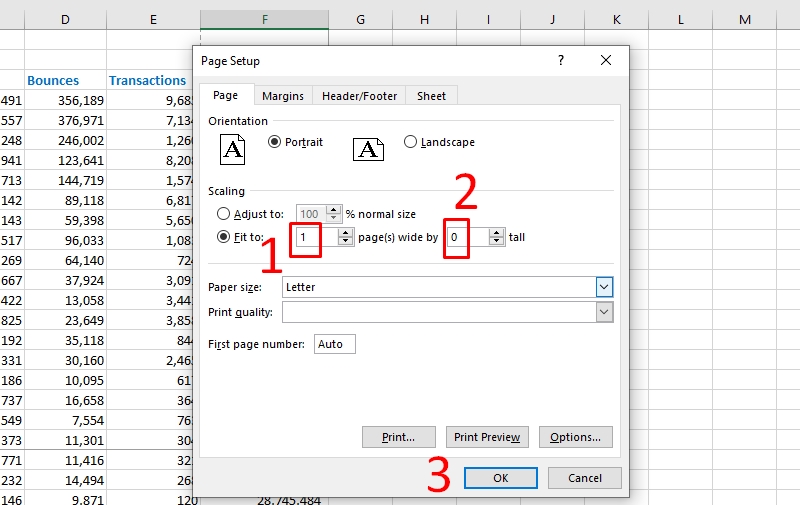Select column K header
The image size is (800, 505).
pos(616,20)
